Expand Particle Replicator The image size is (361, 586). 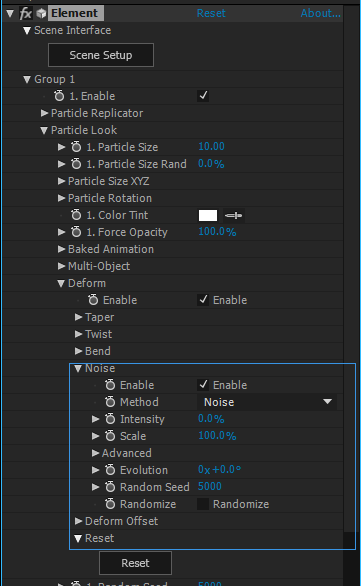pyautogui.click(x=44, y=113)
